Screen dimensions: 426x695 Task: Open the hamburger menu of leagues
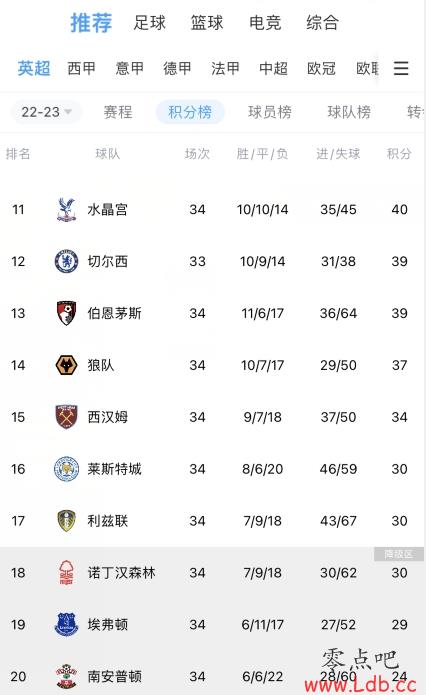[401, 68]
